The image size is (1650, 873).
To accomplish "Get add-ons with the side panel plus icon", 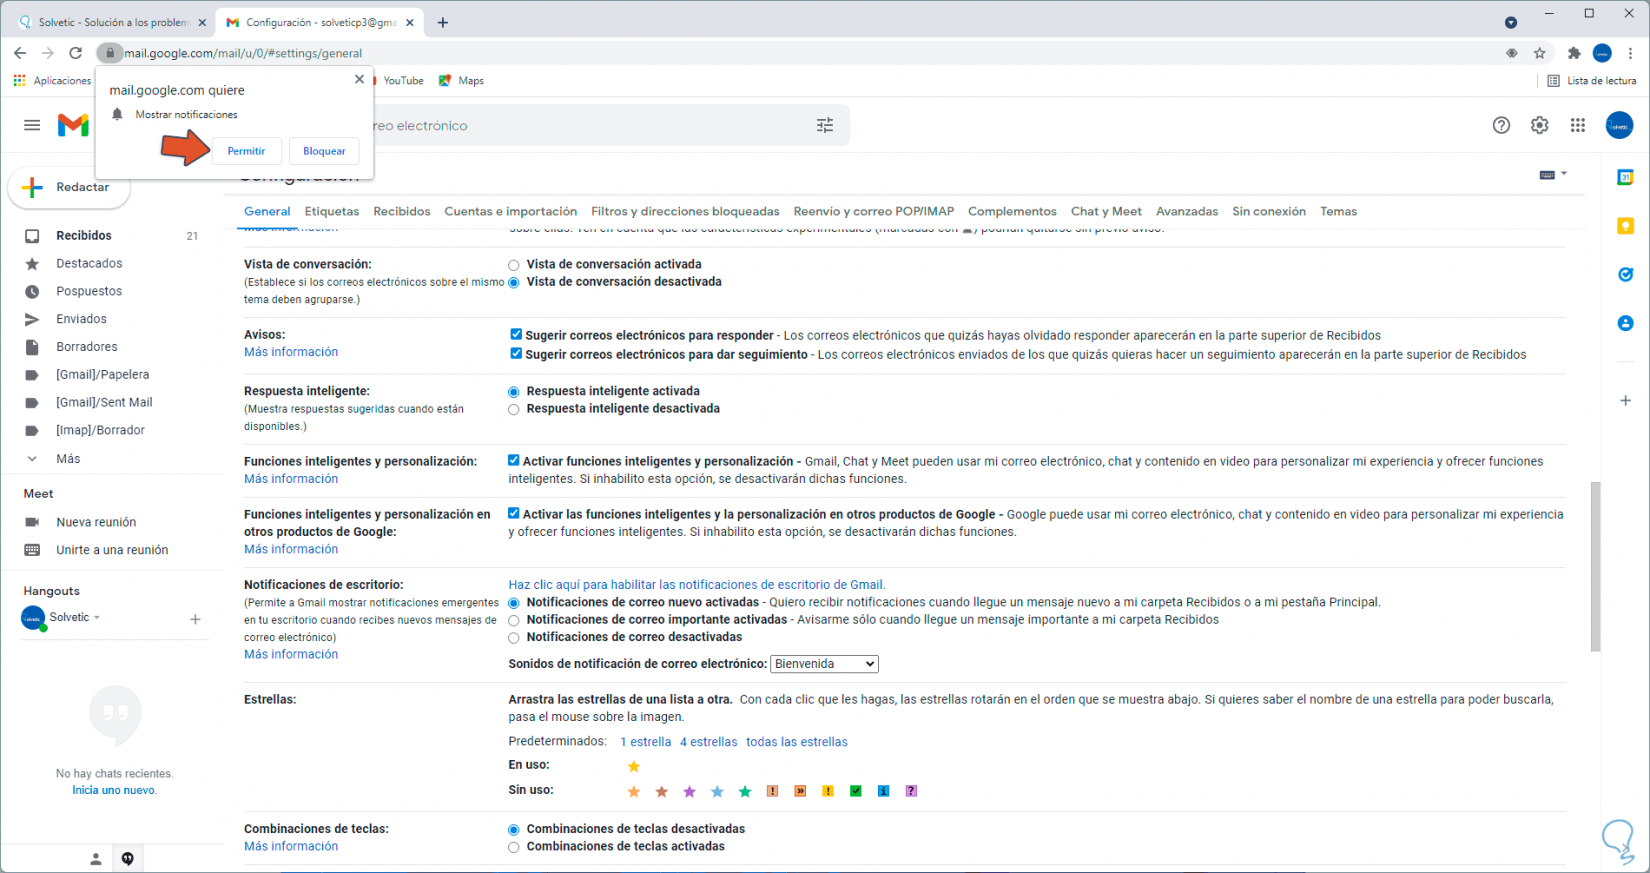I will pos(1626,400).
